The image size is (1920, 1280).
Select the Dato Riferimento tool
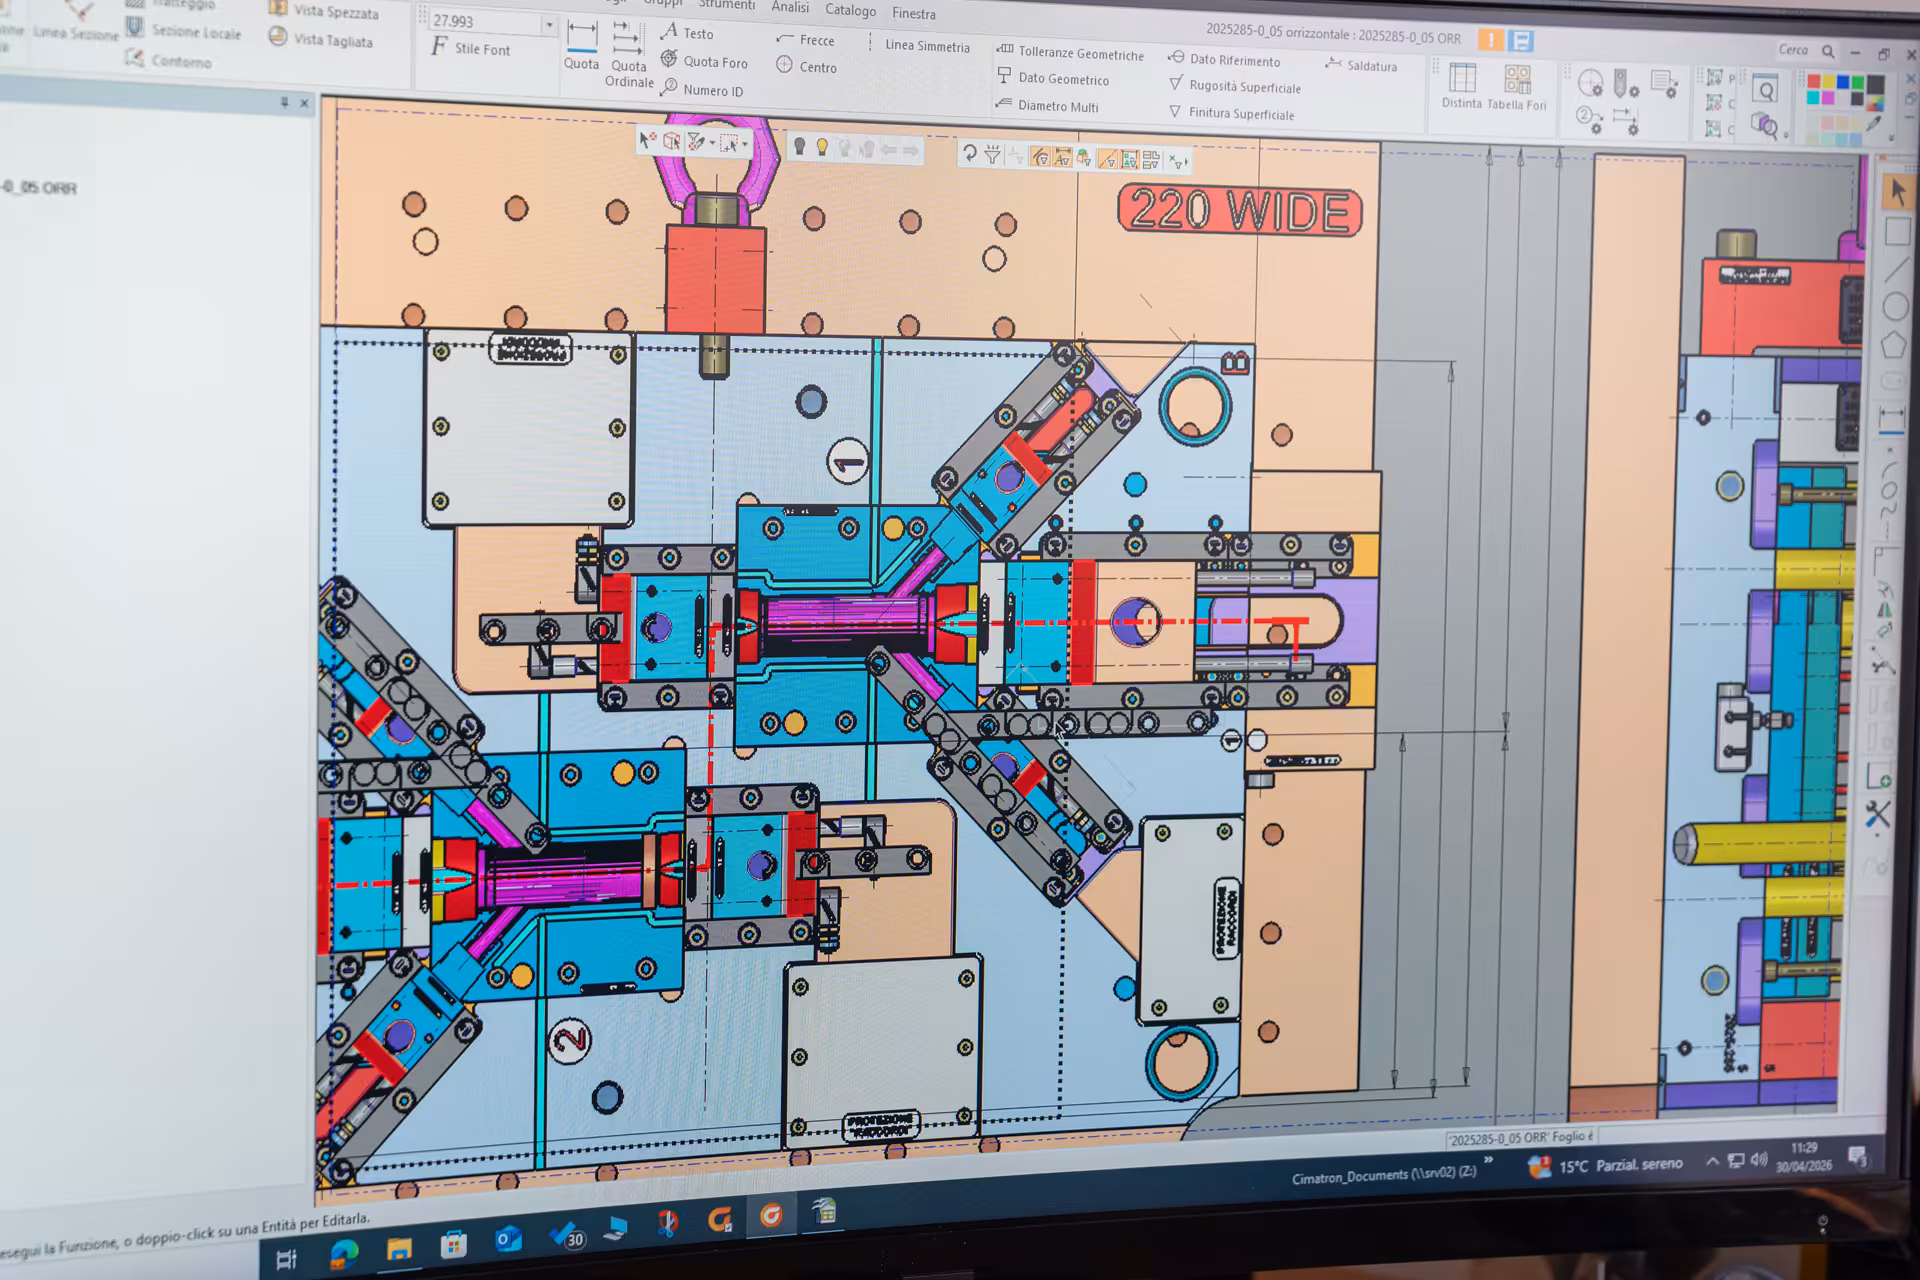[x=1224, y=60]
